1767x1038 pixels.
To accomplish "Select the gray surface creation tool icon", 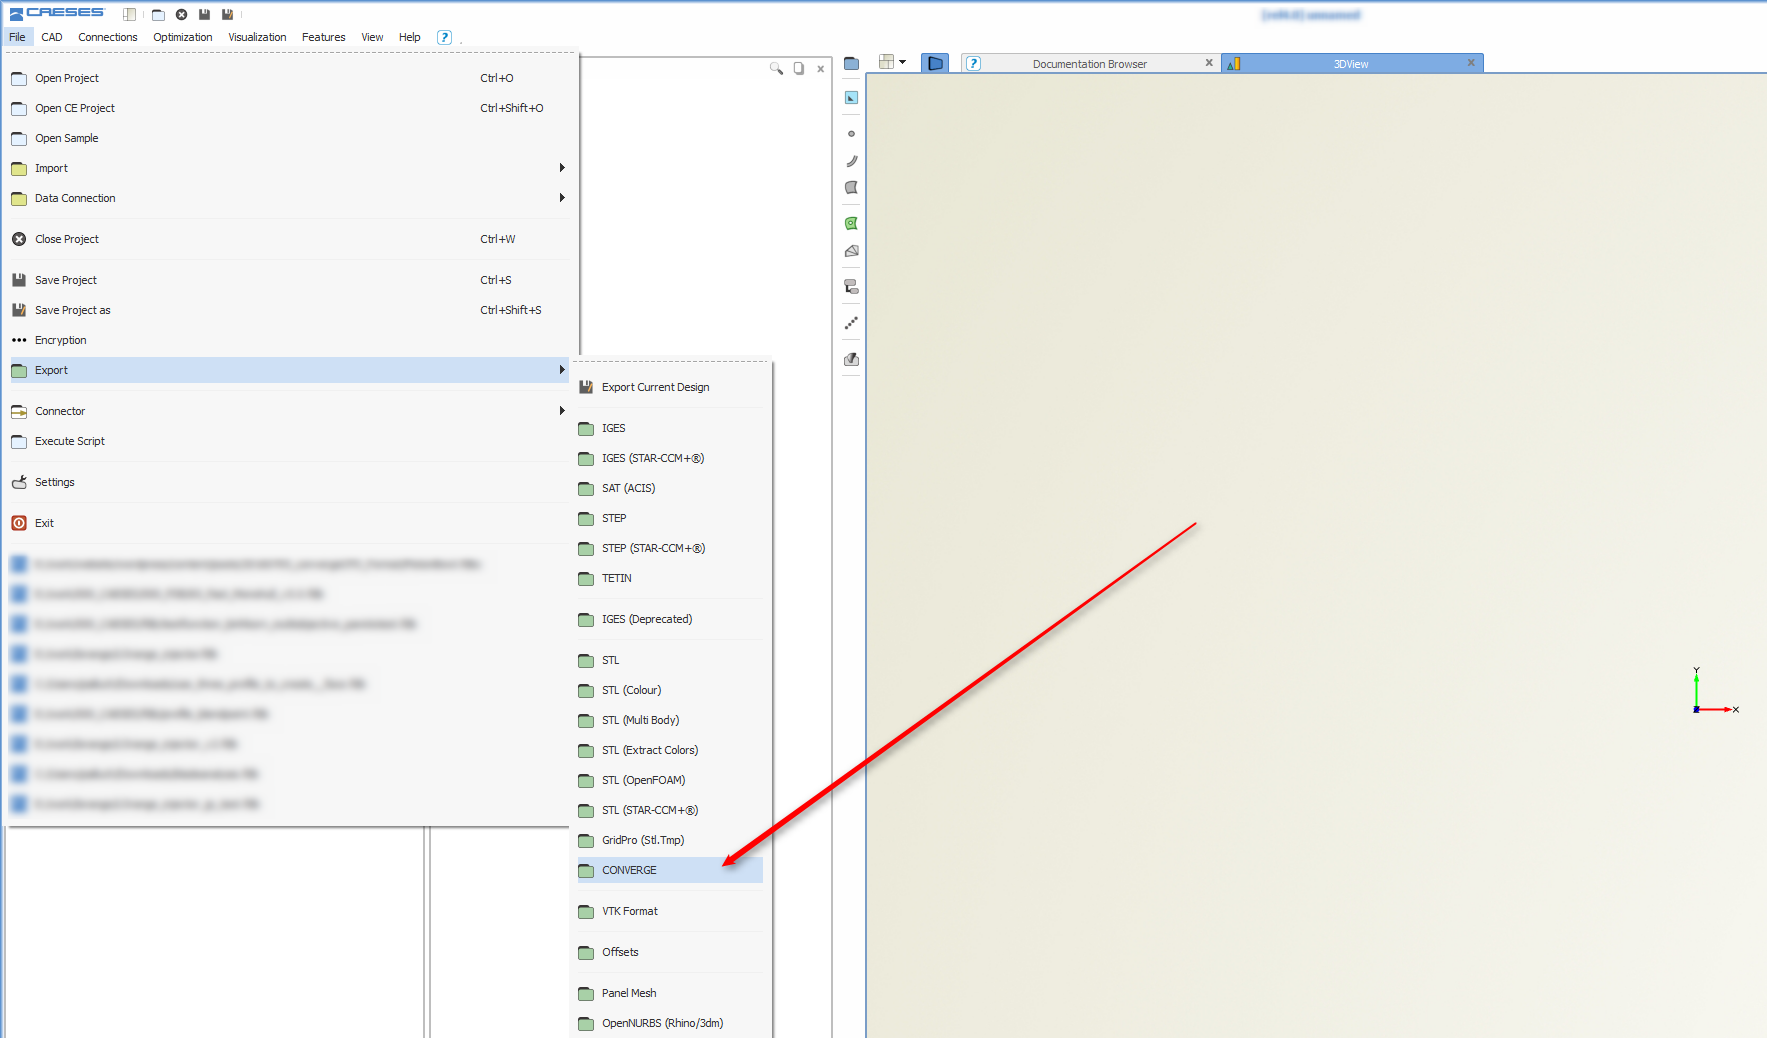I will click(851, 187).
